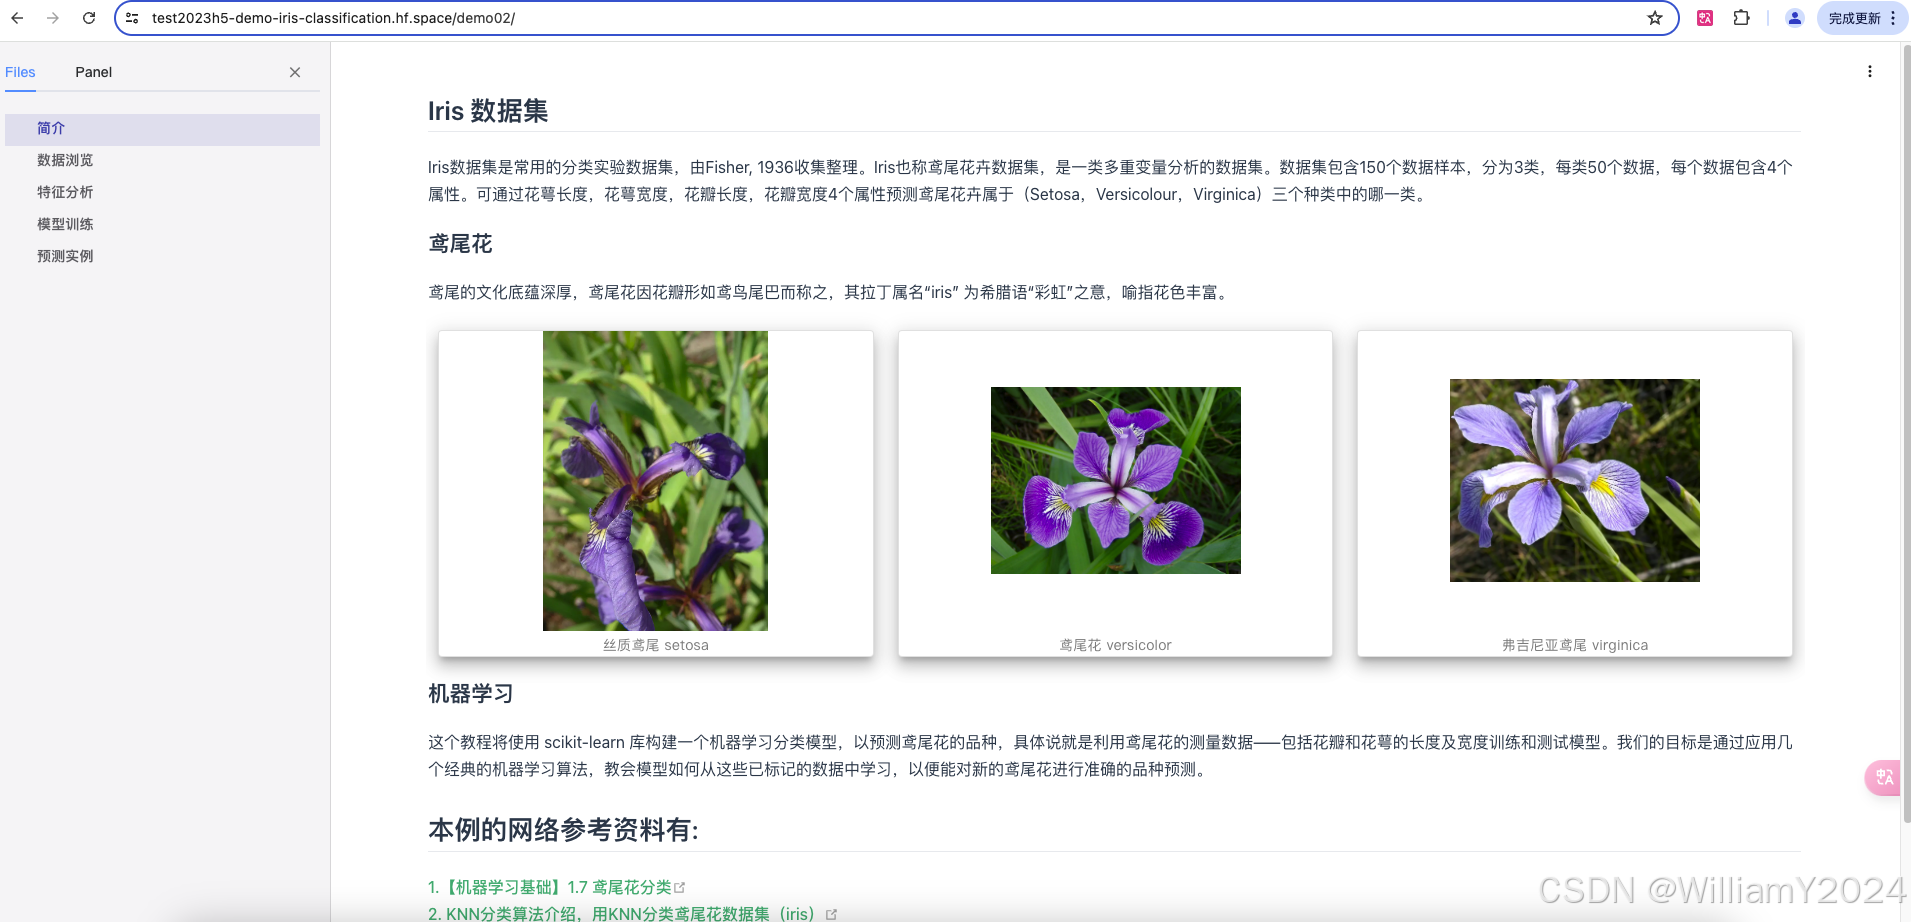The image size is (1911, 922).
Task: Click caption 鸢尾花 versicolor
Action: [1115, 646]
